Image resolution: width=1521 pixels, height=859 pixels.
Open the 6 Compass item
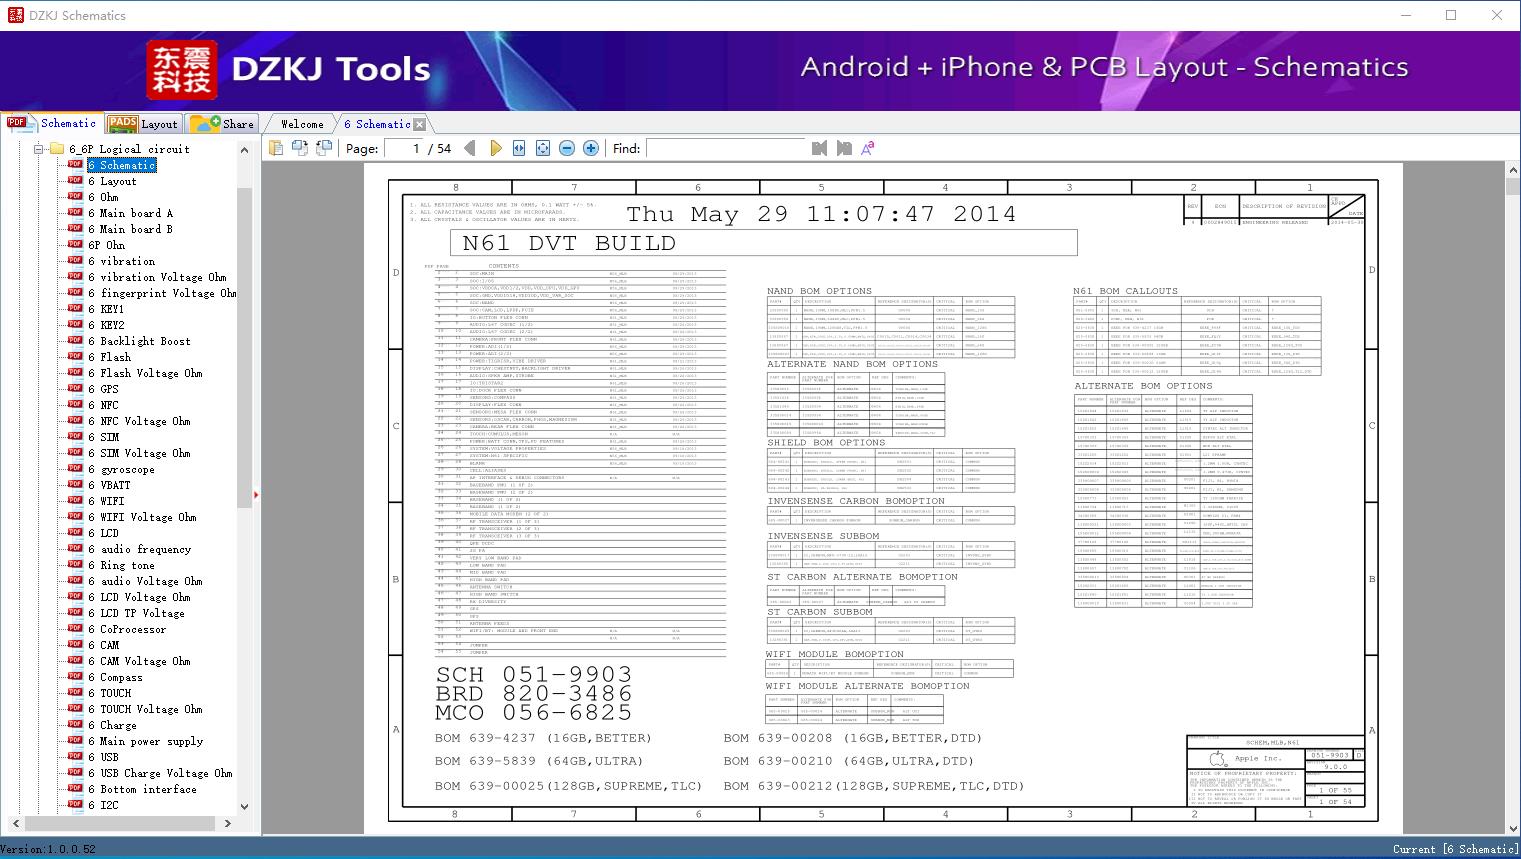115,677
